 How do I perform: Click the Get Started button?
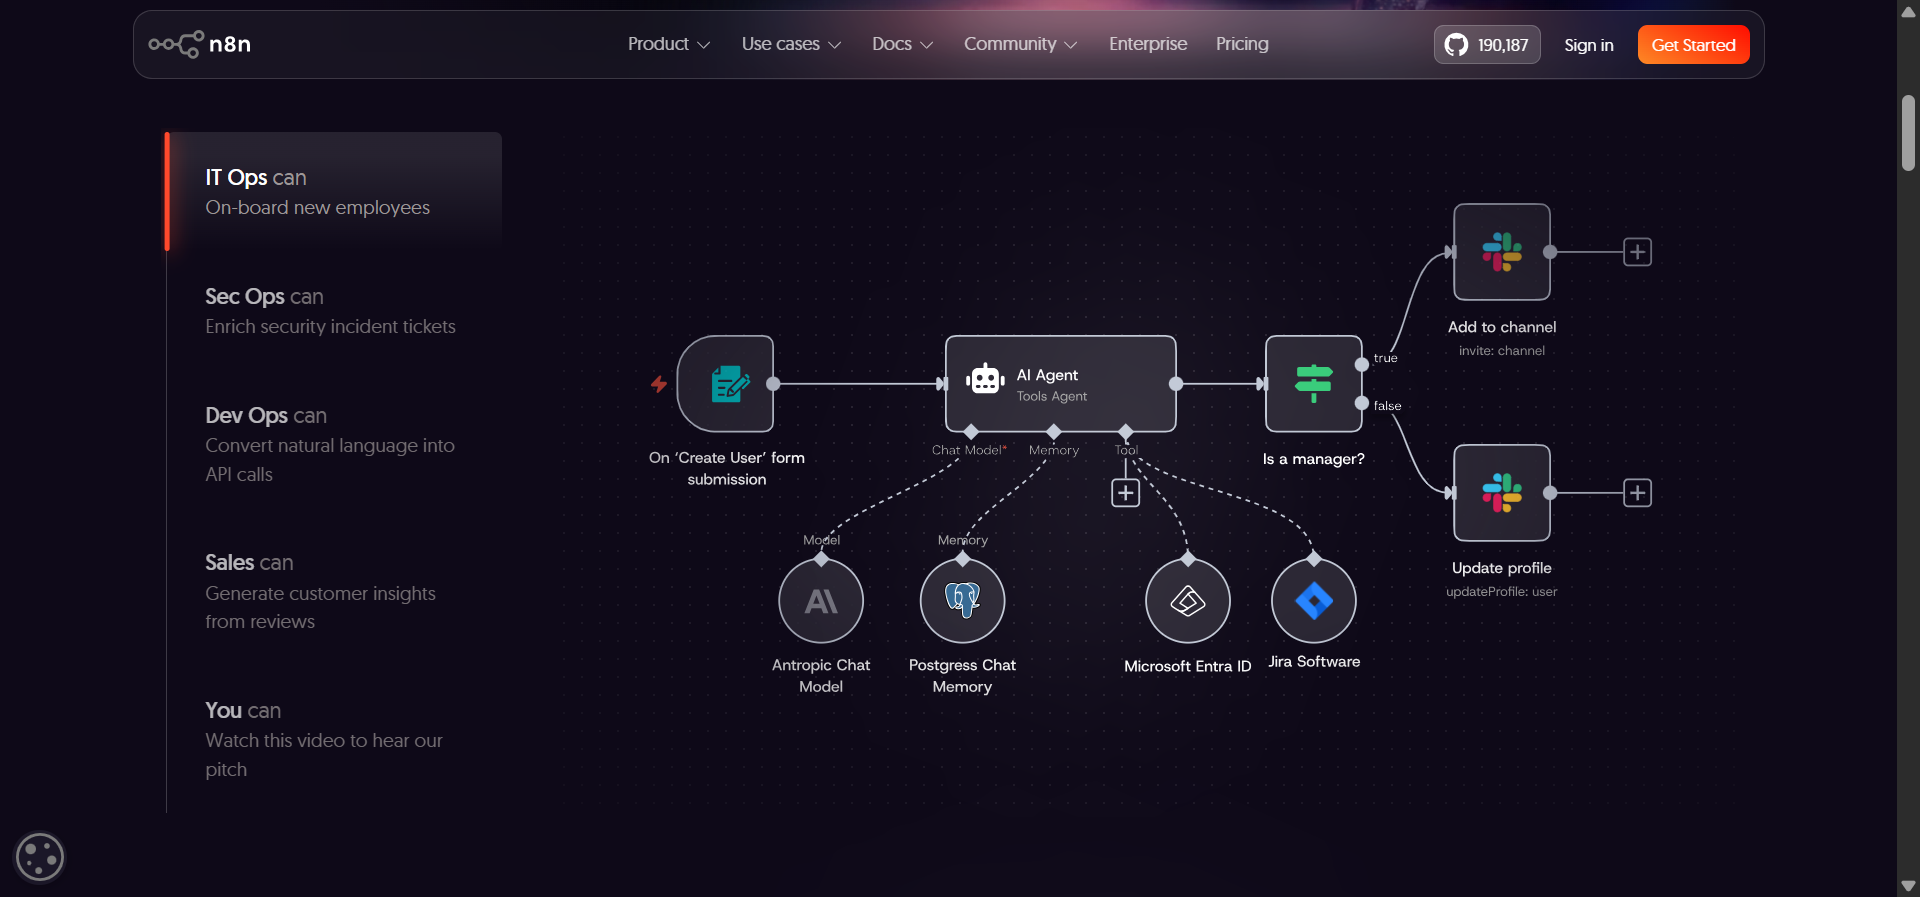coord(1693,45)
